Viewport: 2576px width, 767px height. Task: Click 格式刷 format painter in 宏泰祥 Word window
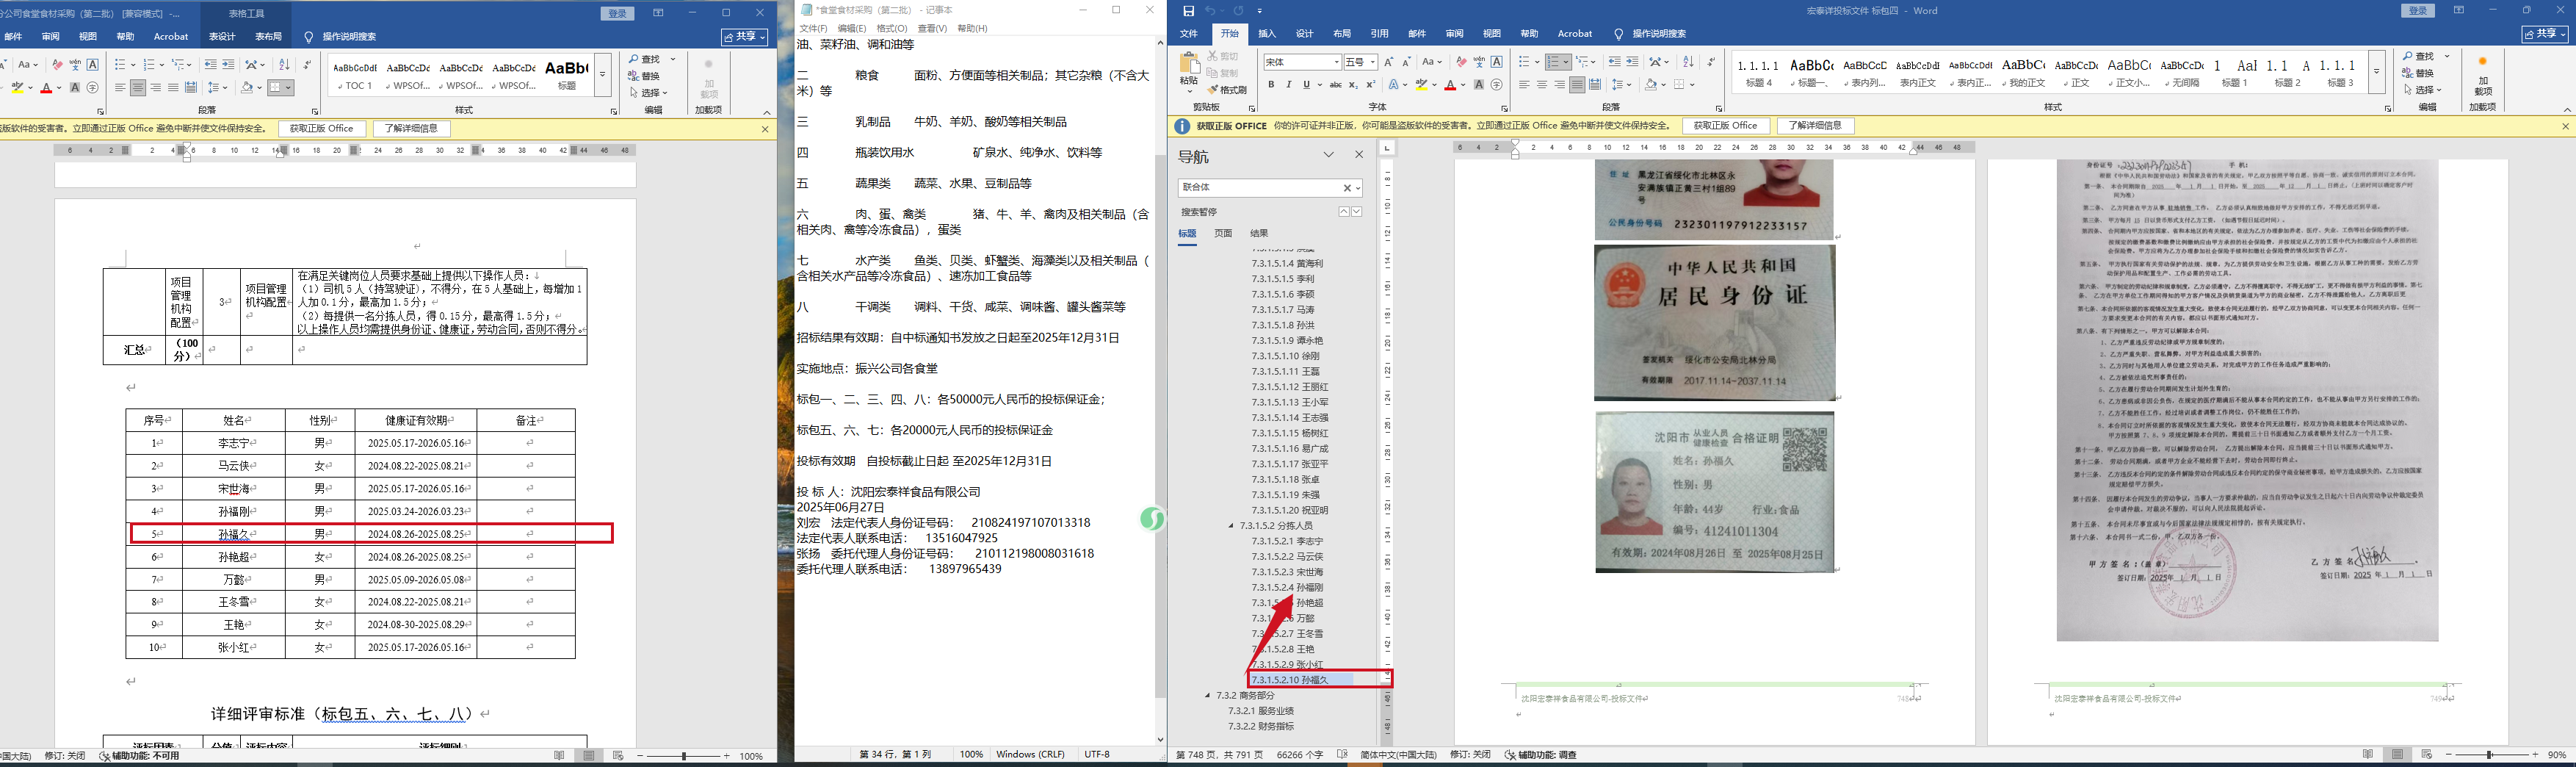(1228, 90)
